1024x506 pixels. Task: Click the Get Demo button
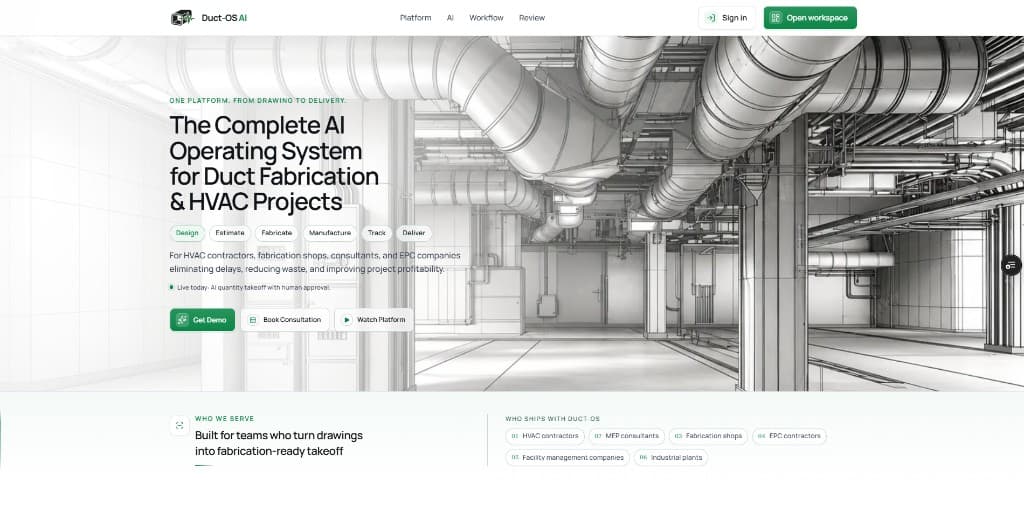tap(202, 320)
